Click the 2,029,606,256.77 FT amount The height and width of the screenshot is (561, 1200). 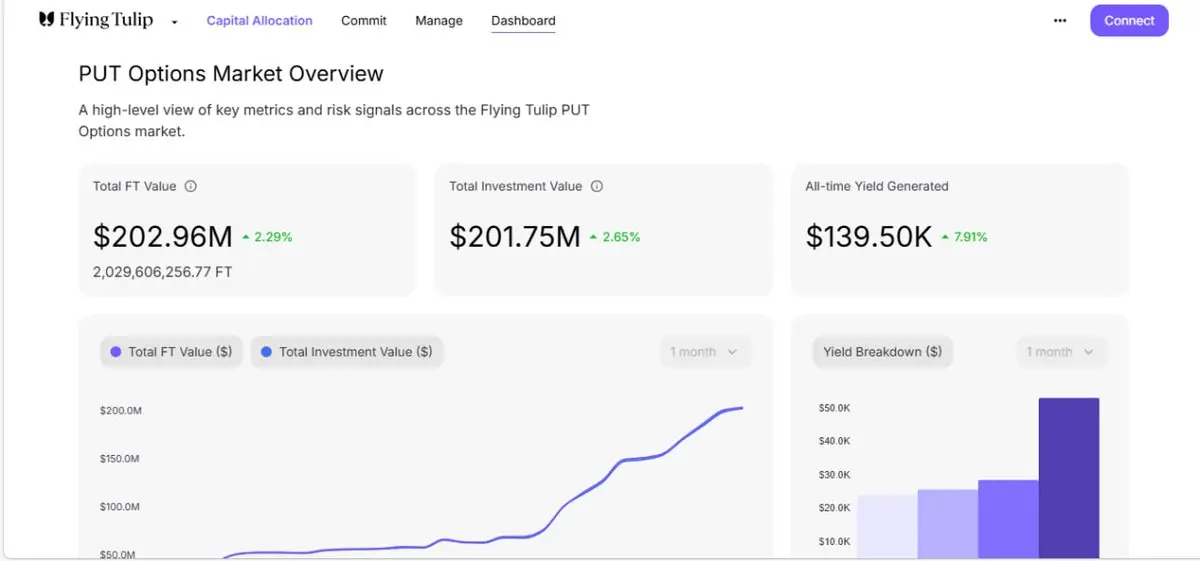pyautogui.click(x=162, y=272)
